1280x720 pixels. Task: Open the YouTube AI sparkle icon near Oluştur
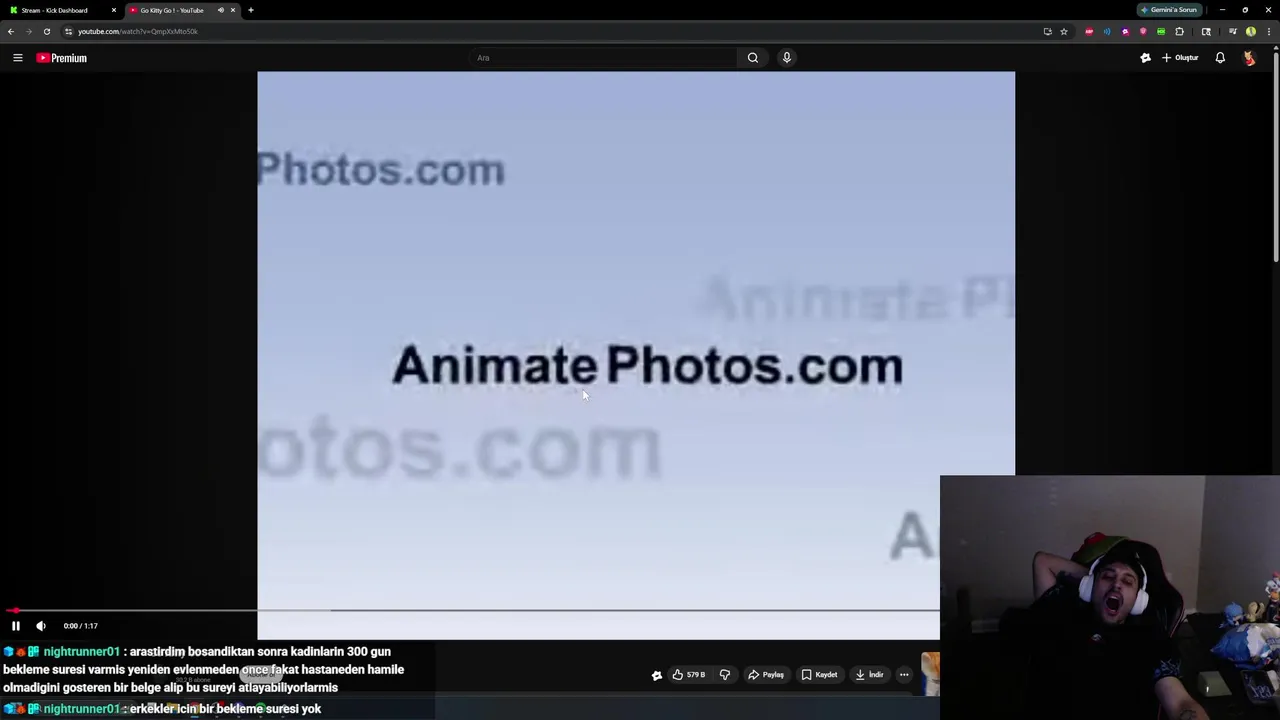(x=1146, y=58)
